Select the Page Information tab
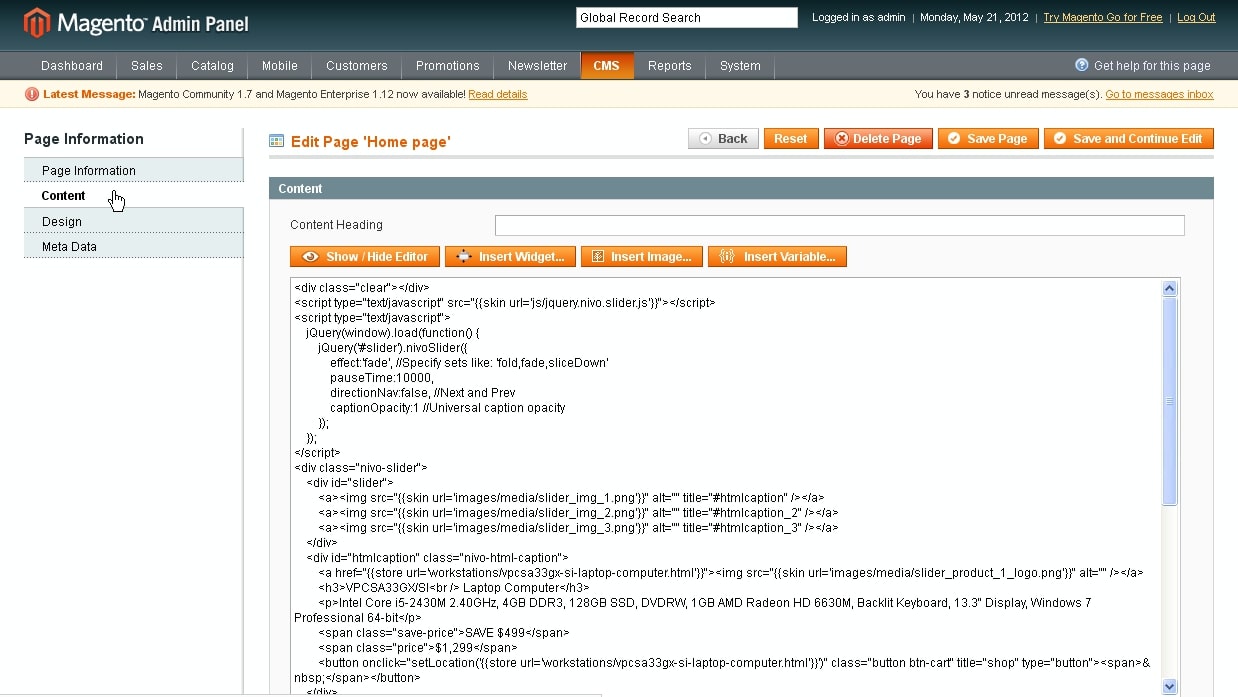The width and height of the screenshot is (1238, 697). [134, 170]
